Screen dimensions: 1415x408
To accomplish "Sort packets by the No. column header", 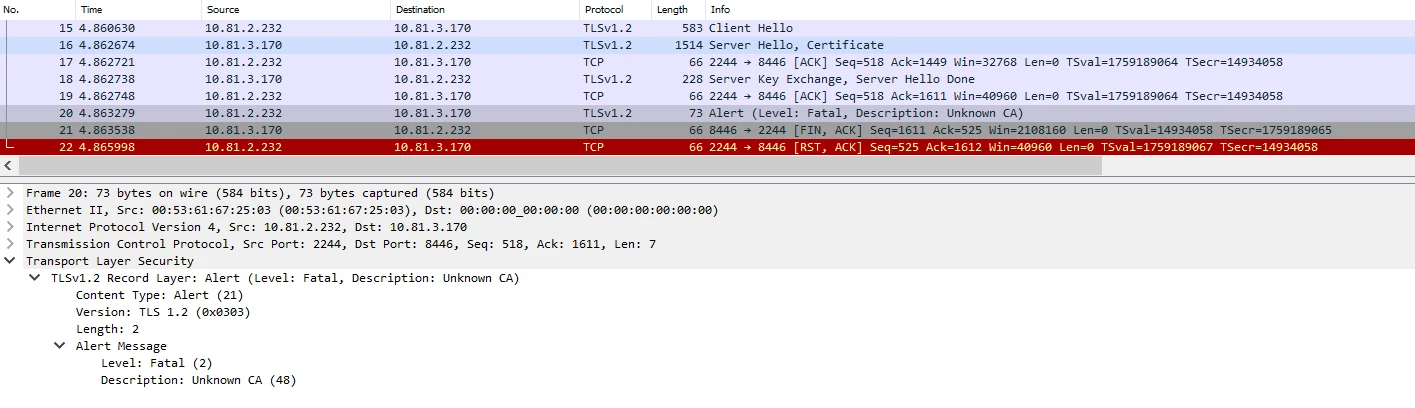I will click(37, 9).
